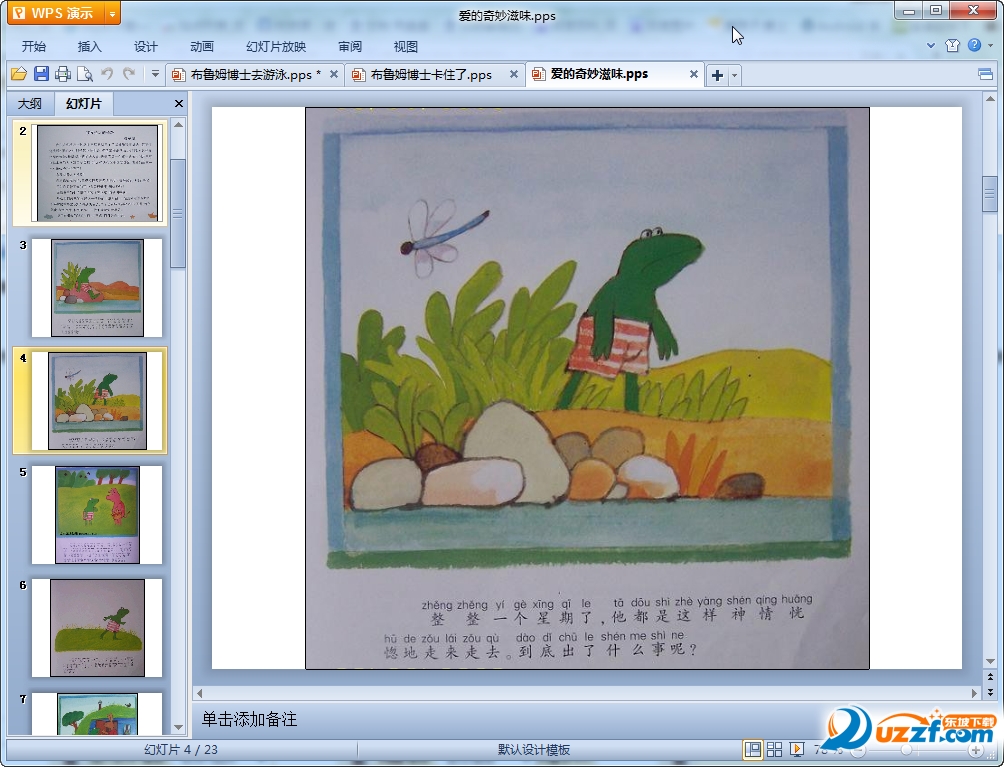This screenshot has height=767, width=1004.
Task: Click the Open folder icon in toolbar
Action: tap(18, 74)
